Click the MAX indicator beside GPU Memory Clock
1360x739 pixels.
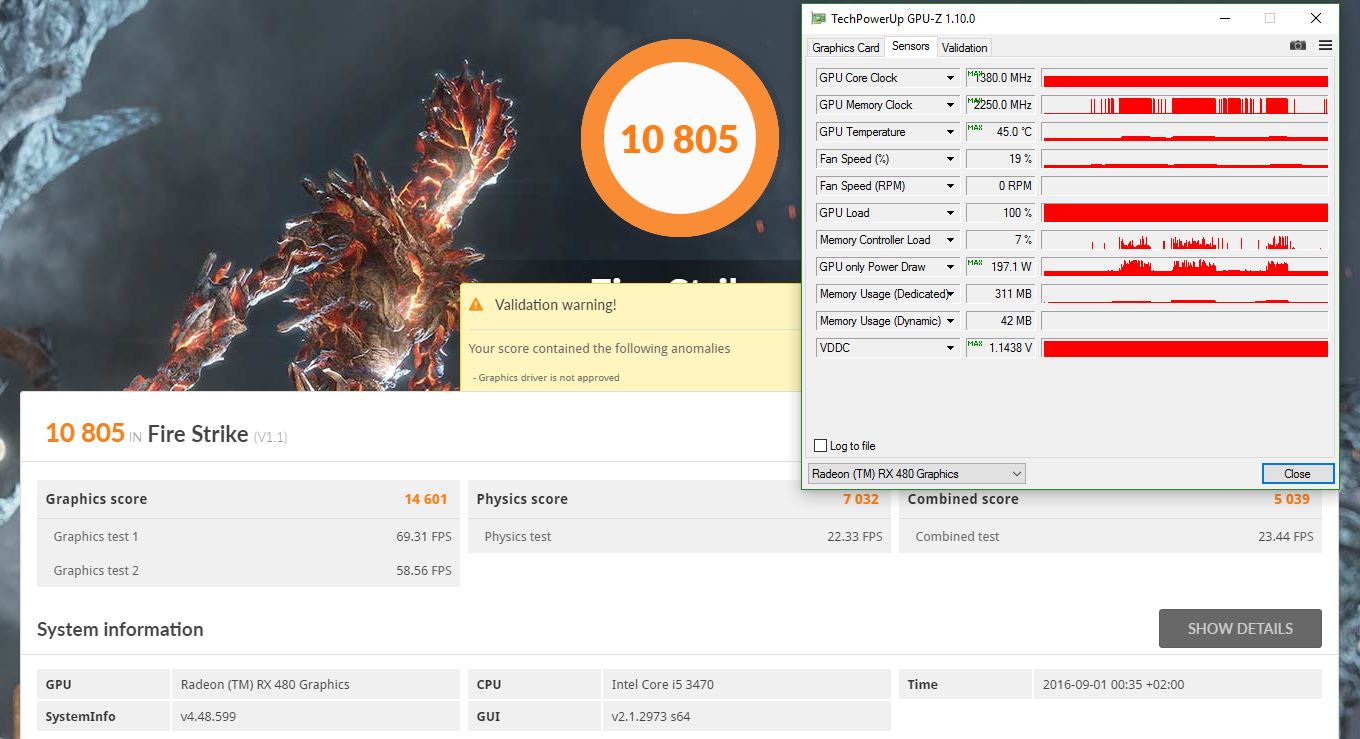973,101
